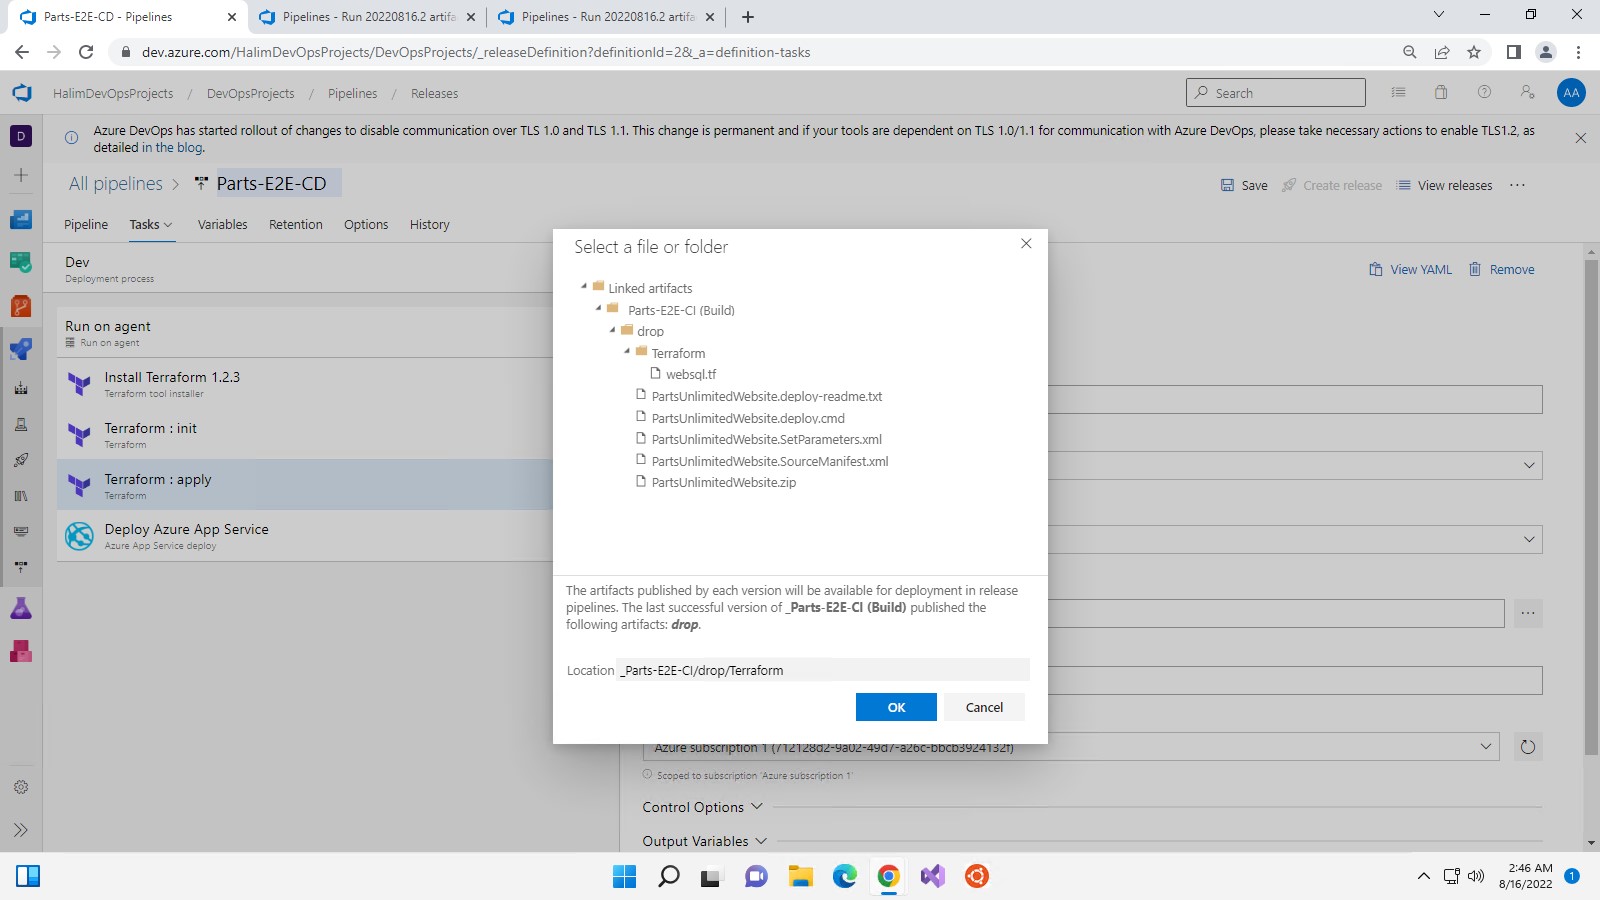
Task: Switch to the Pipeline tab
Action: point(86,224)
